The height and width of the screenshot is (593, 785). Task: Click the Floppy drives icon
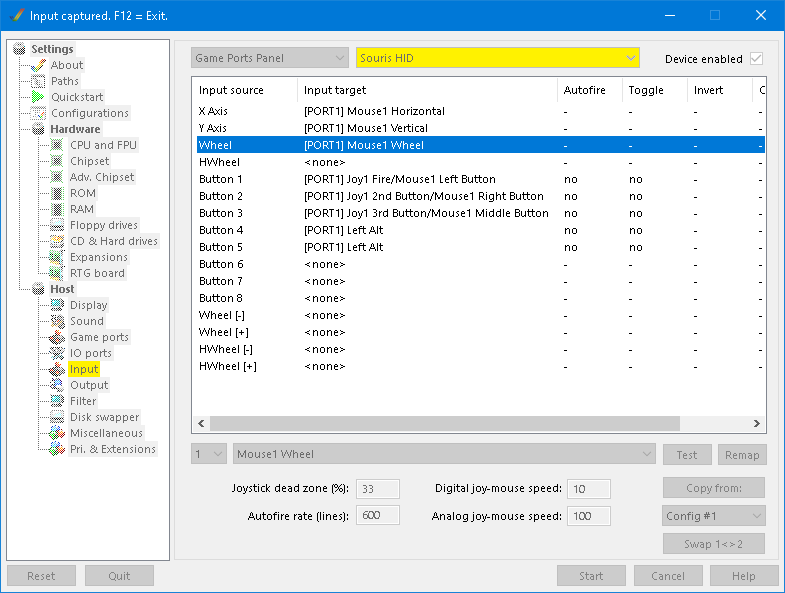pos(57,225)
